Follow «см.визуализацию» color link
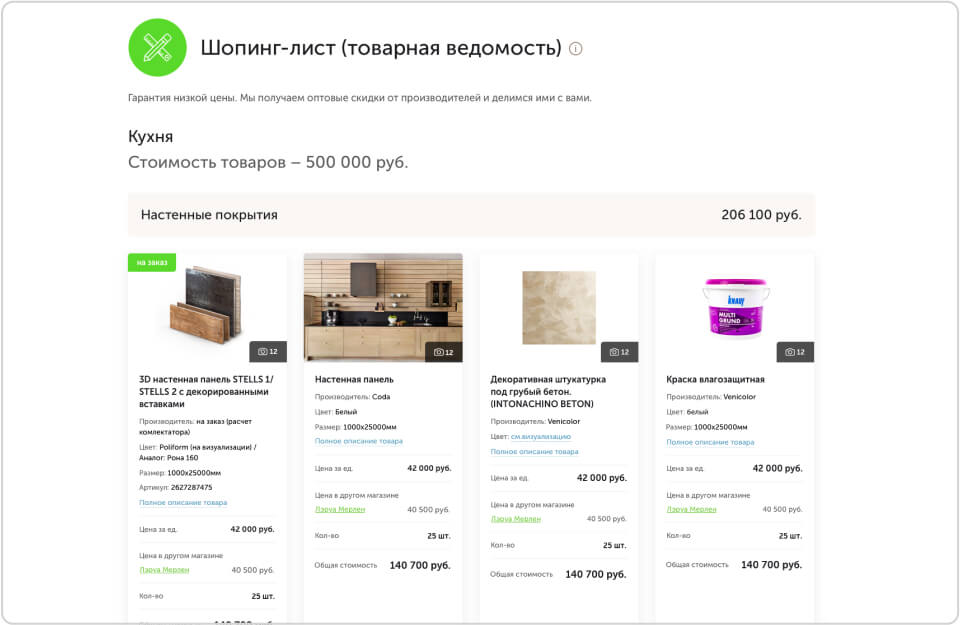The image size is (960, 625). pos(541,436)
